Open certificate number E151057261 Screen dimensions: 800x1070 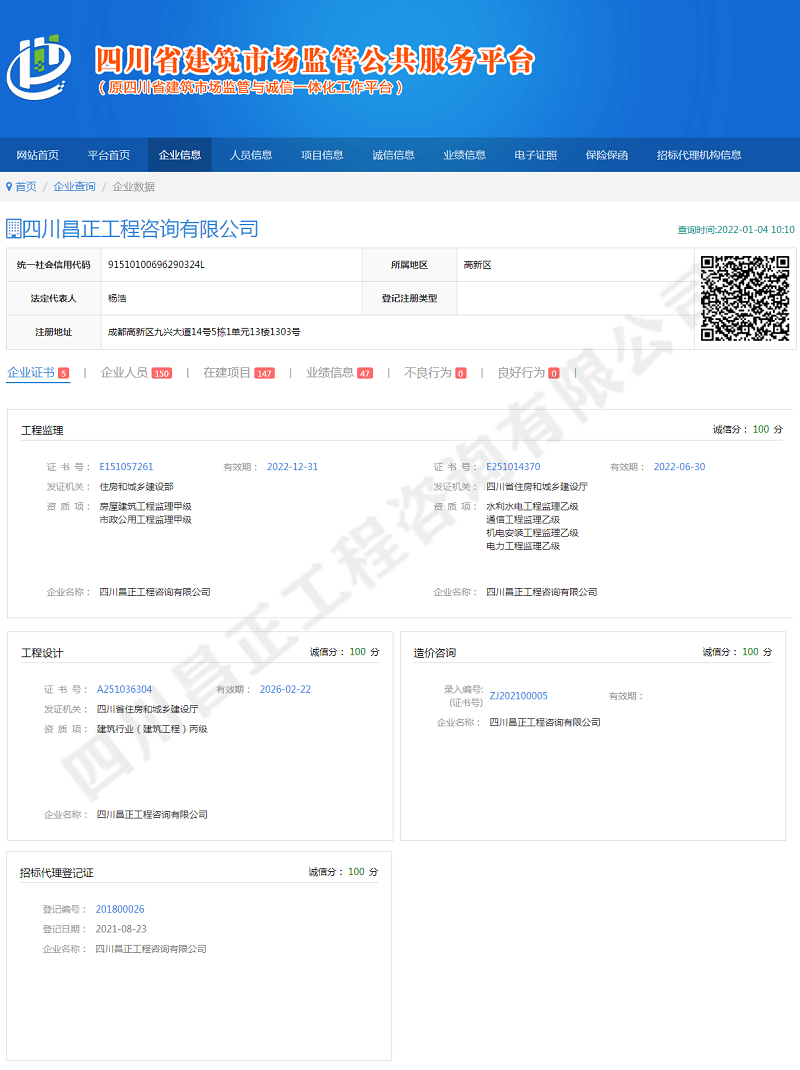click(x=126, y=467)
